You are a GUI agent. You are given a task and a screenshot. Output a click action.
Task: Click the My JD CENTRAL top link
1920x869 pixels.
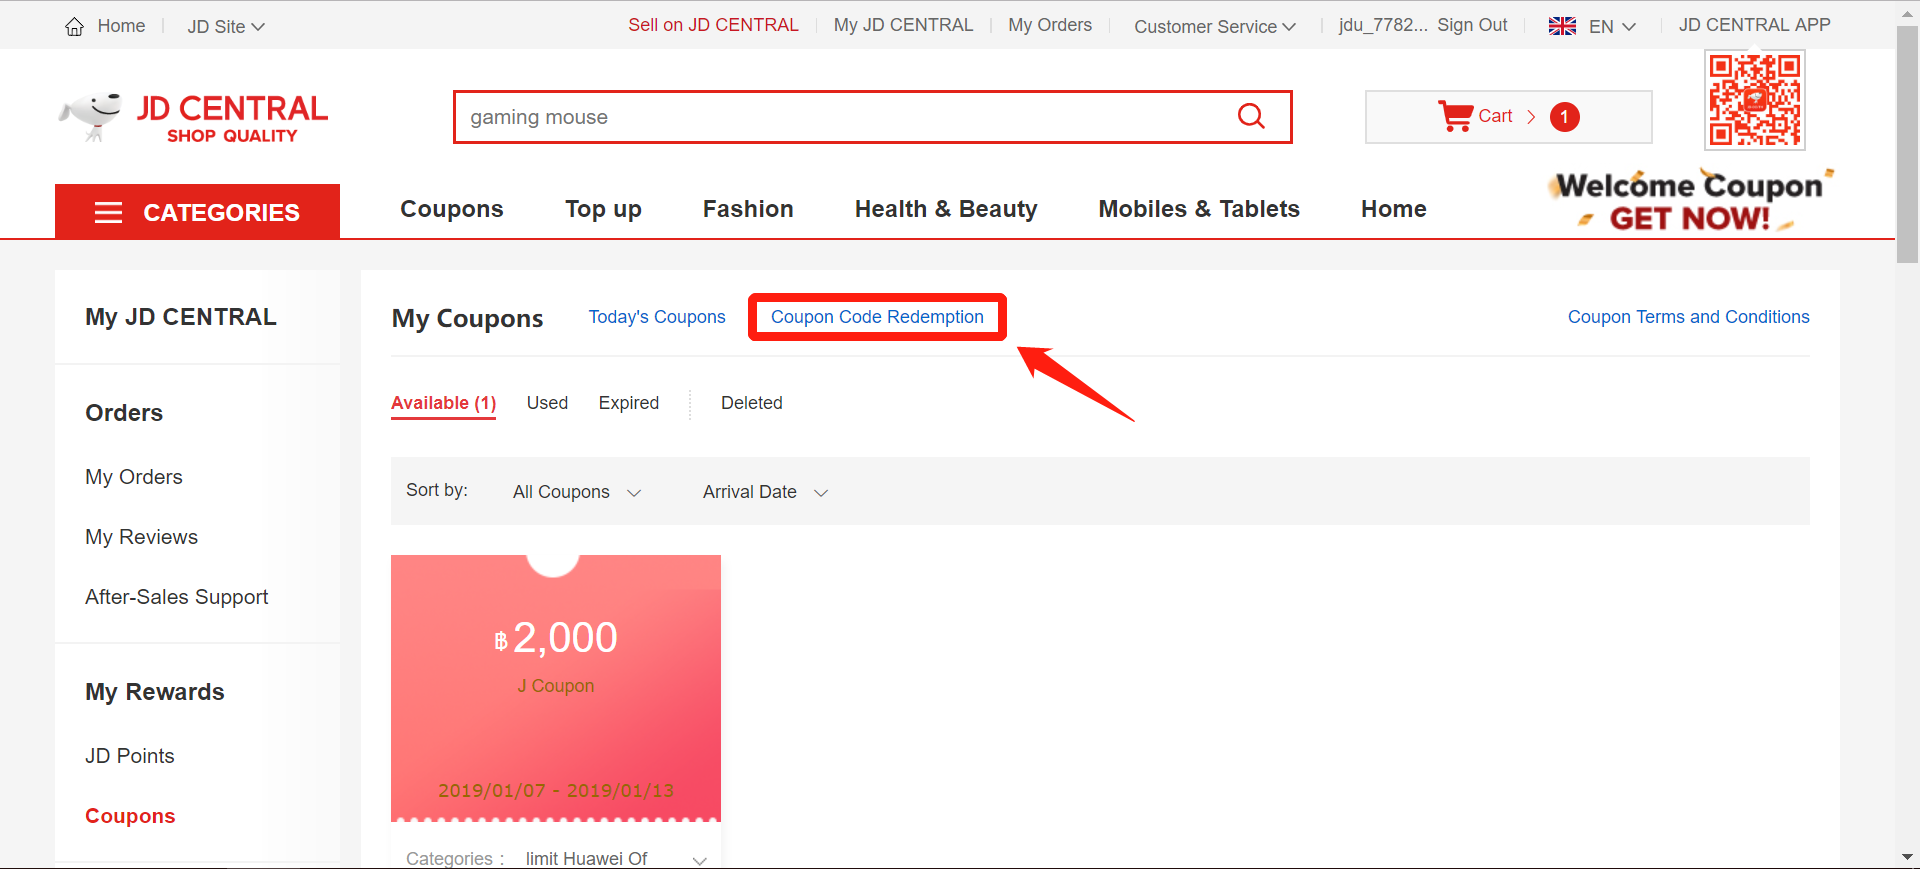903,25
